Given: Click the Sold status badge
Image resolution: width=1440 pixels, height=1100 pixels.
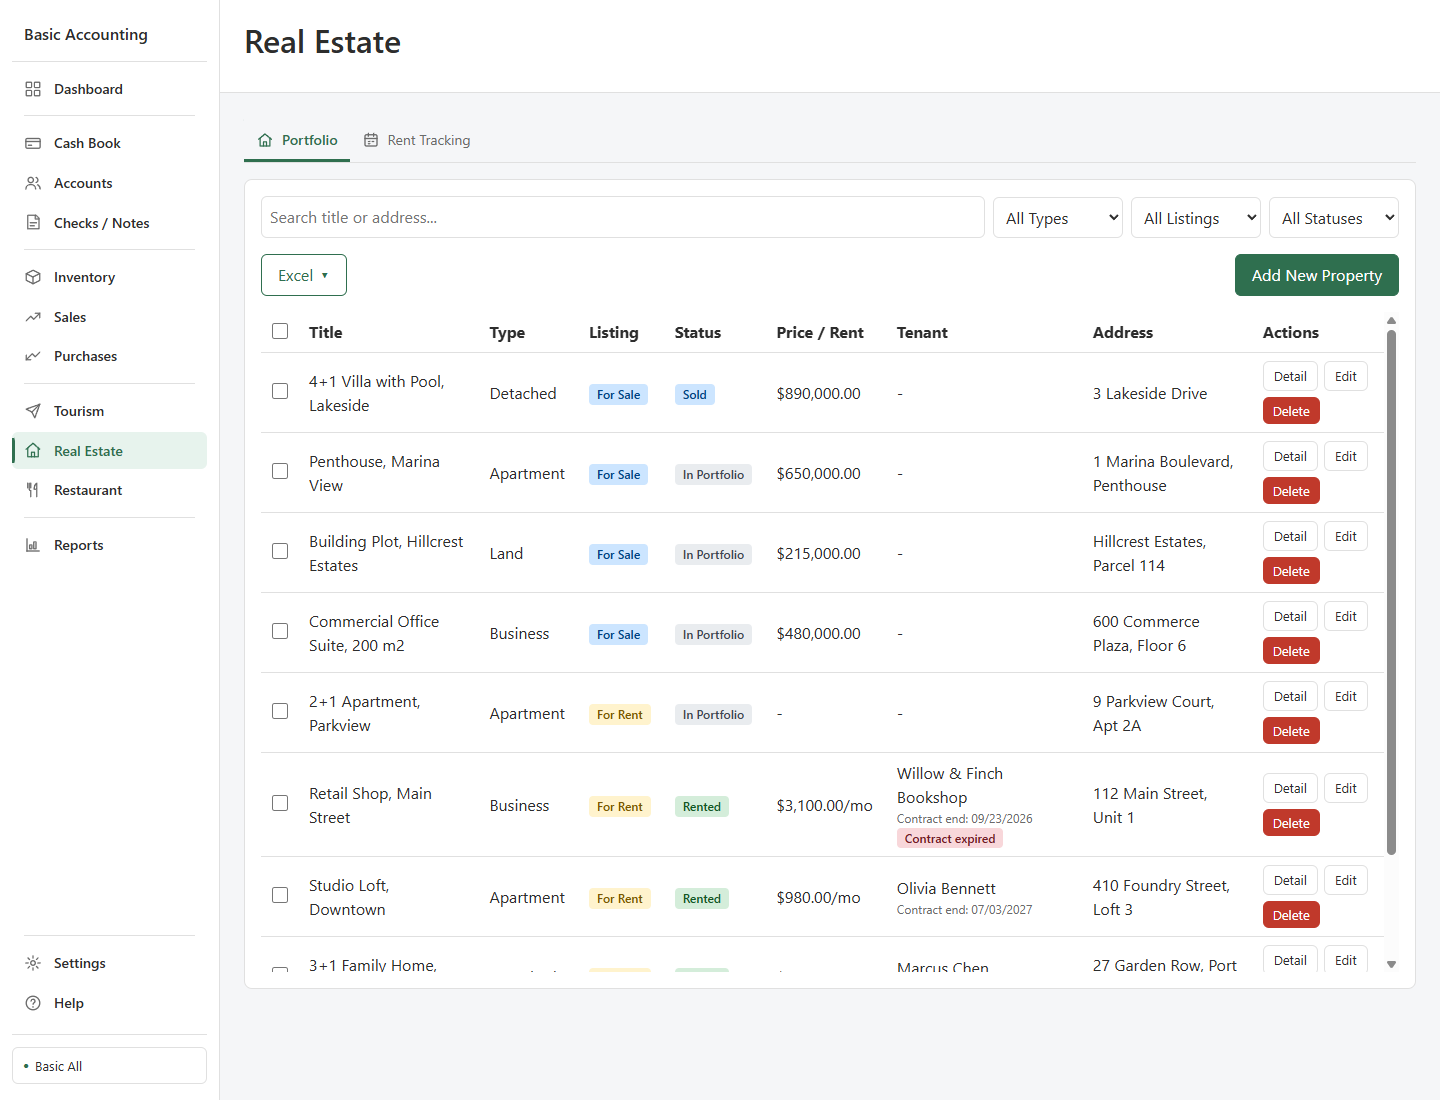Looking at the screenshot, I should point(695,395).
